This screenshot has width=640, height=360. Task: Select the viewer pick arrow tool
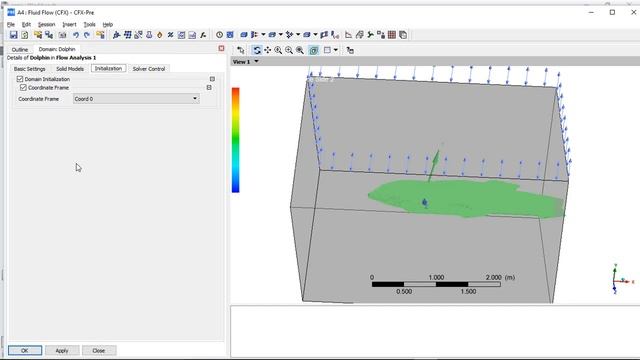click(x=241, y=50)
